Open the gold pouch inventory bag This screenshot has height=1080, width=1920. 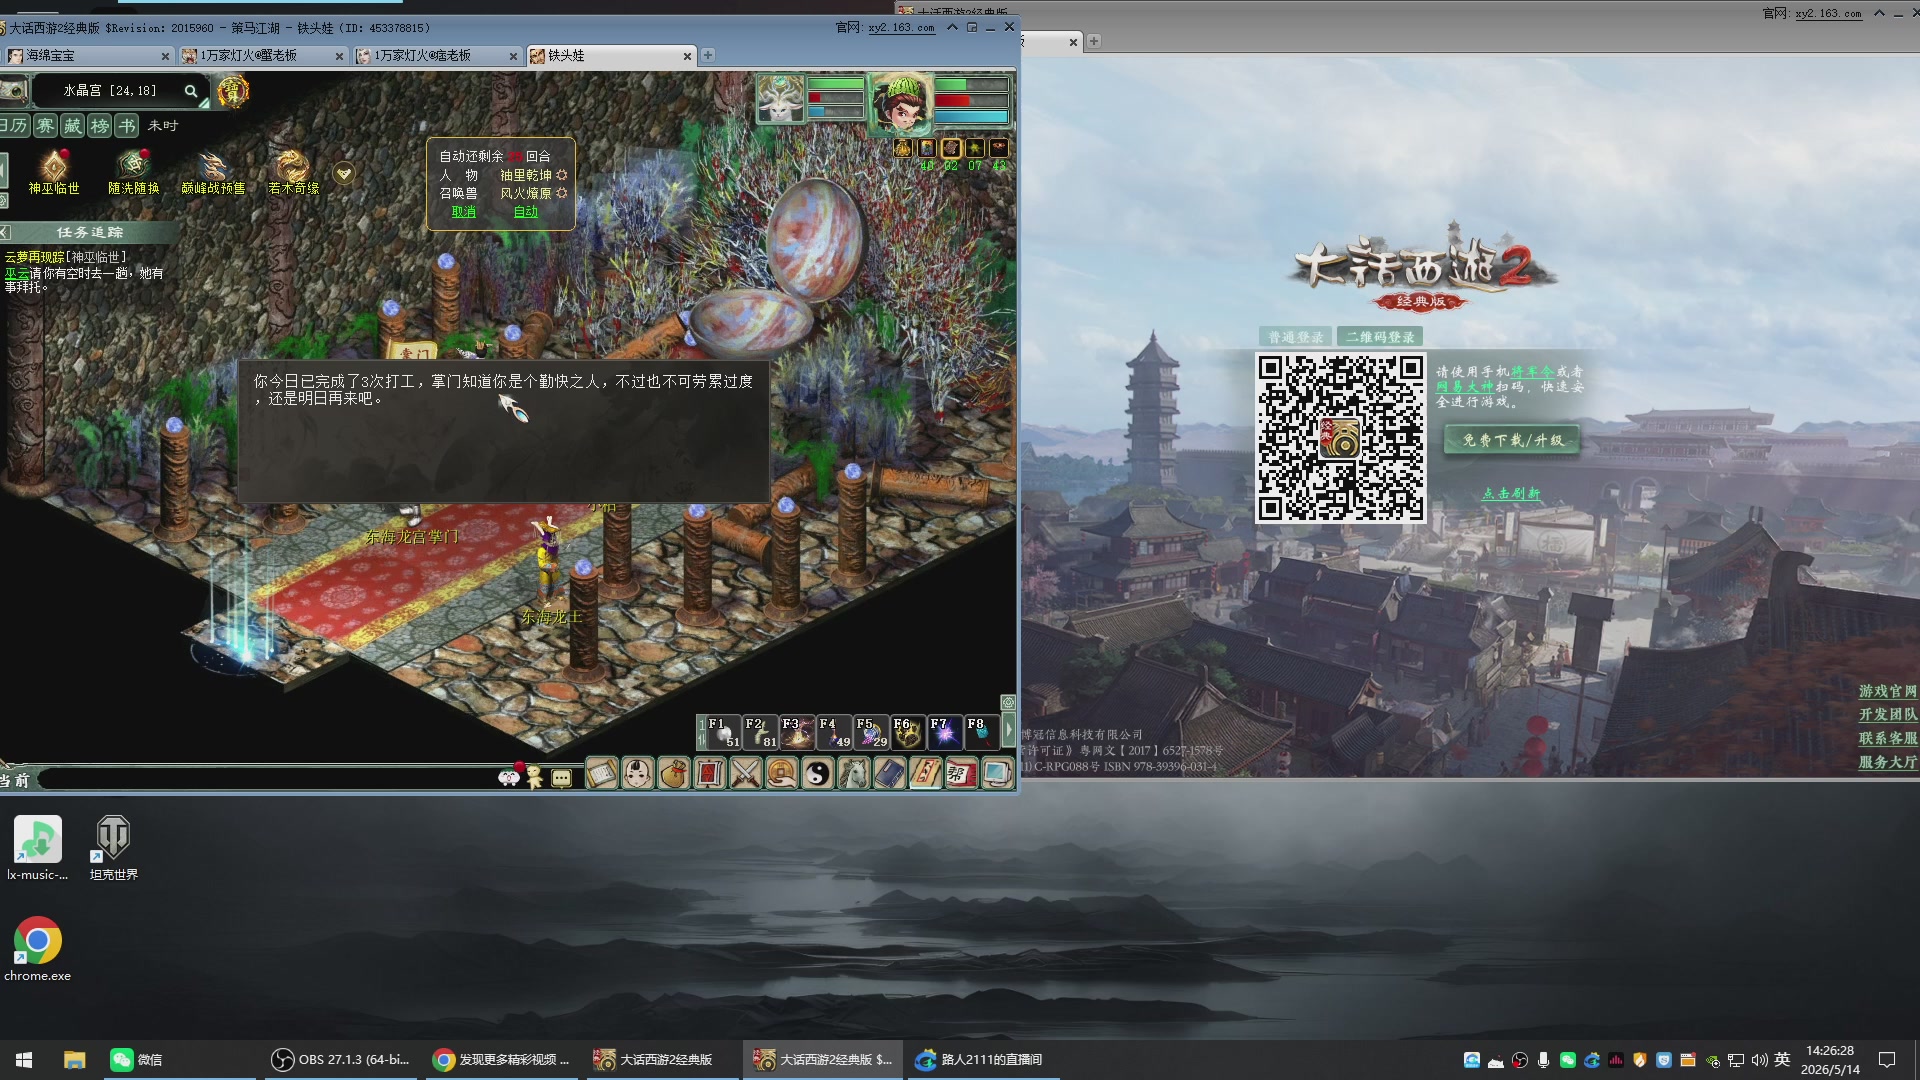coord(674,773)
